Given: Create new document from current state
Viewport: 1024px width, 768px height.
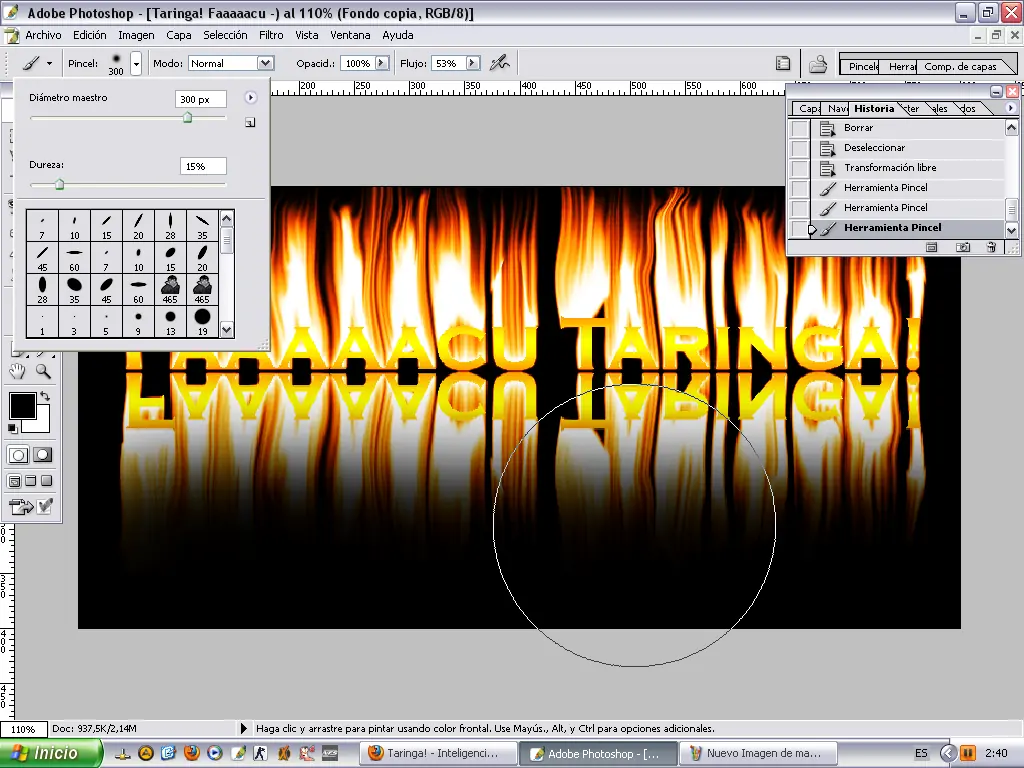Looking at the screenshot, I should tap(932, 247).
